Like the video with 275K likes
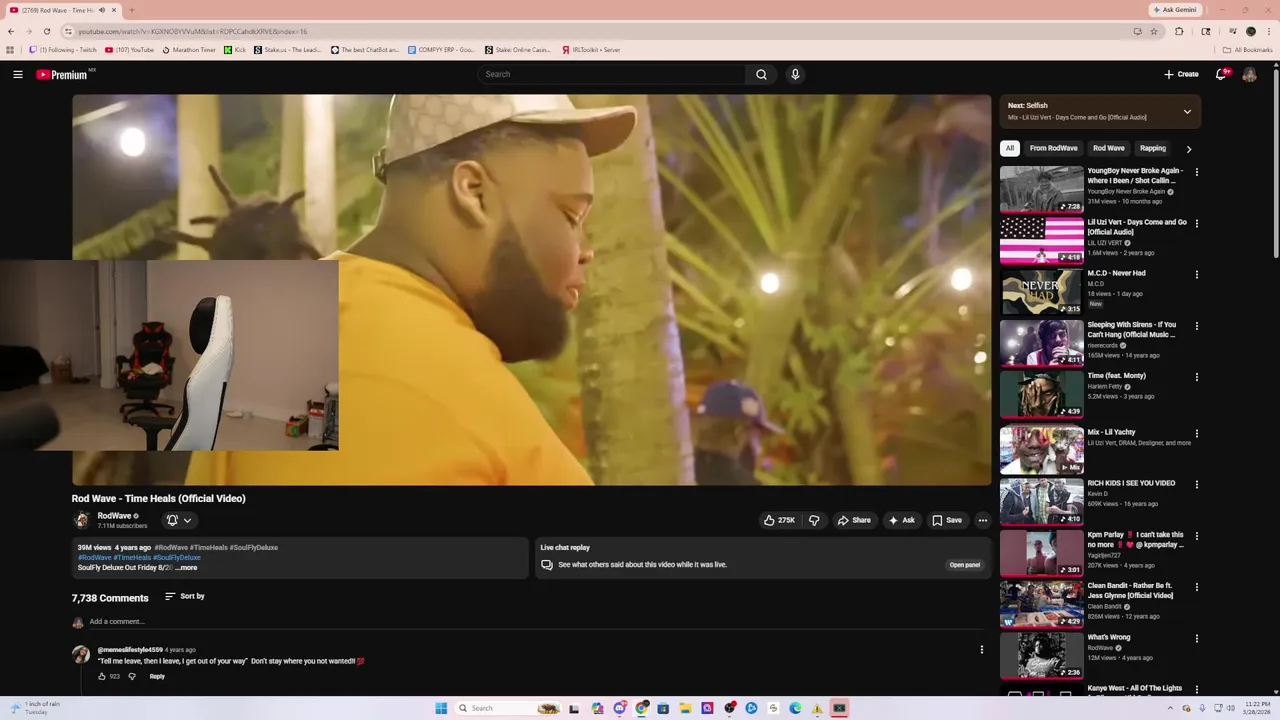1280x720 pixels. coord(779,520)
